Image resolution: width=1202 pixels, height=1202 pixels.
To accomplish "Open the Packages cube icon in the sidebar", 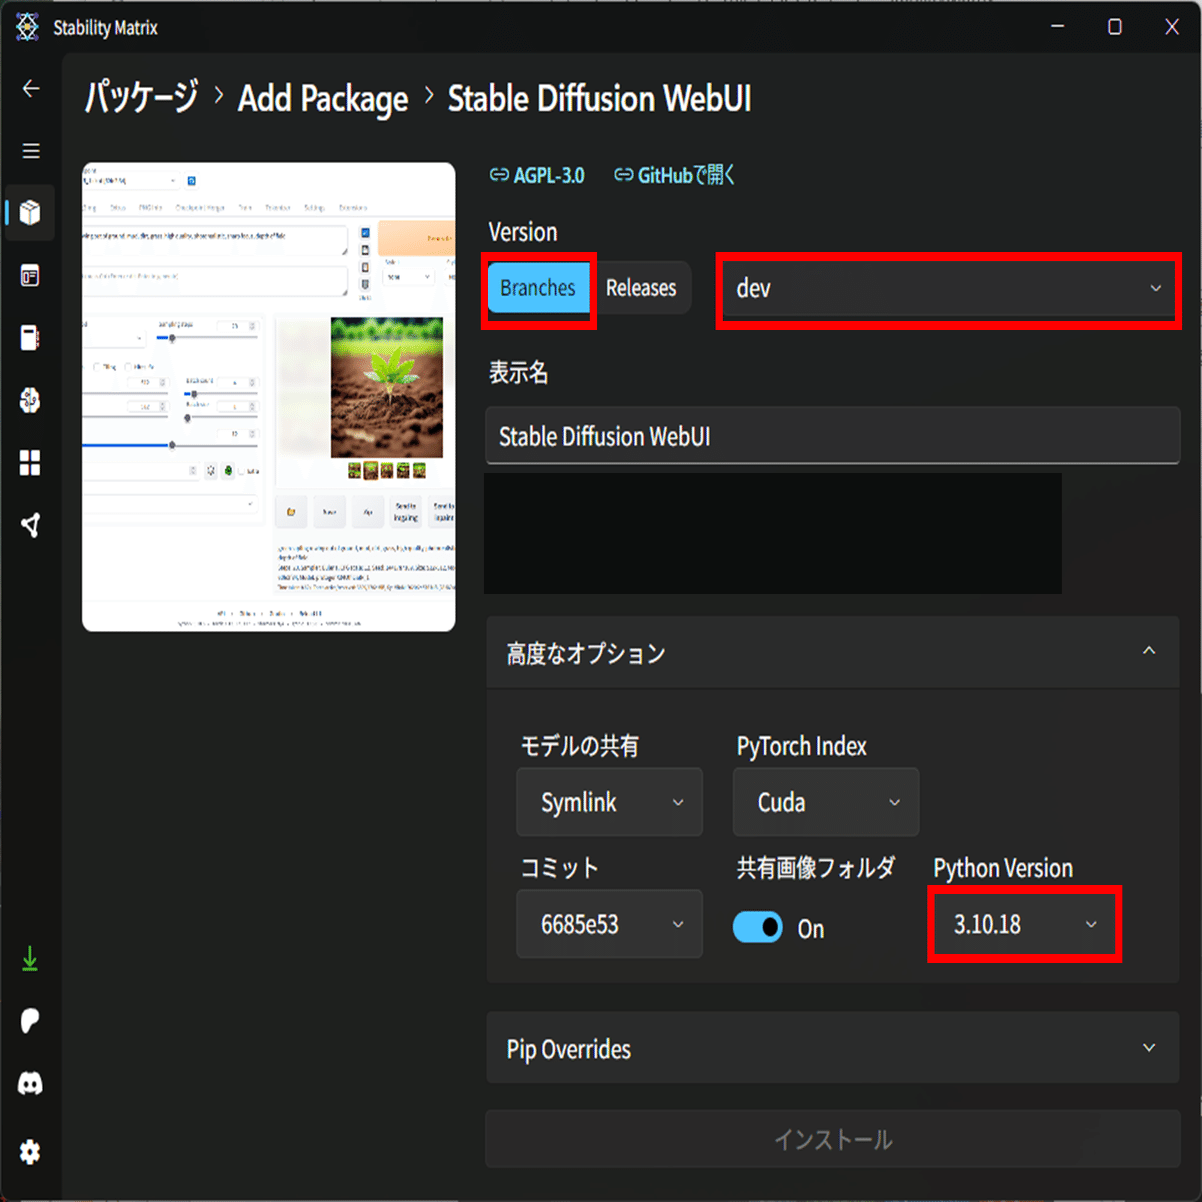I will click(31, 213).
